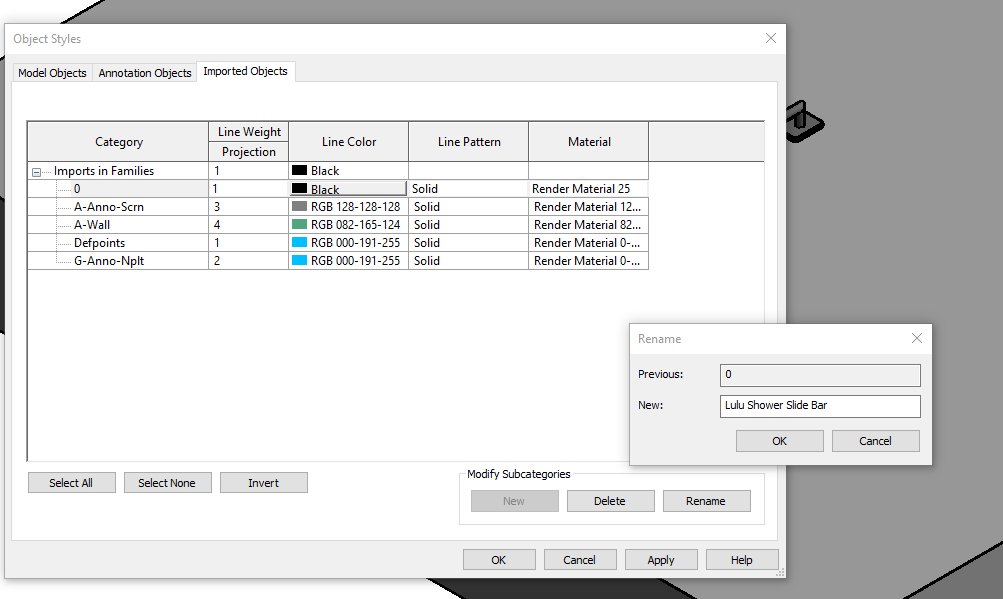Switch to the Model Objects tab
The width and height of the screenshot is (1003, 599).
coord(52,73)
